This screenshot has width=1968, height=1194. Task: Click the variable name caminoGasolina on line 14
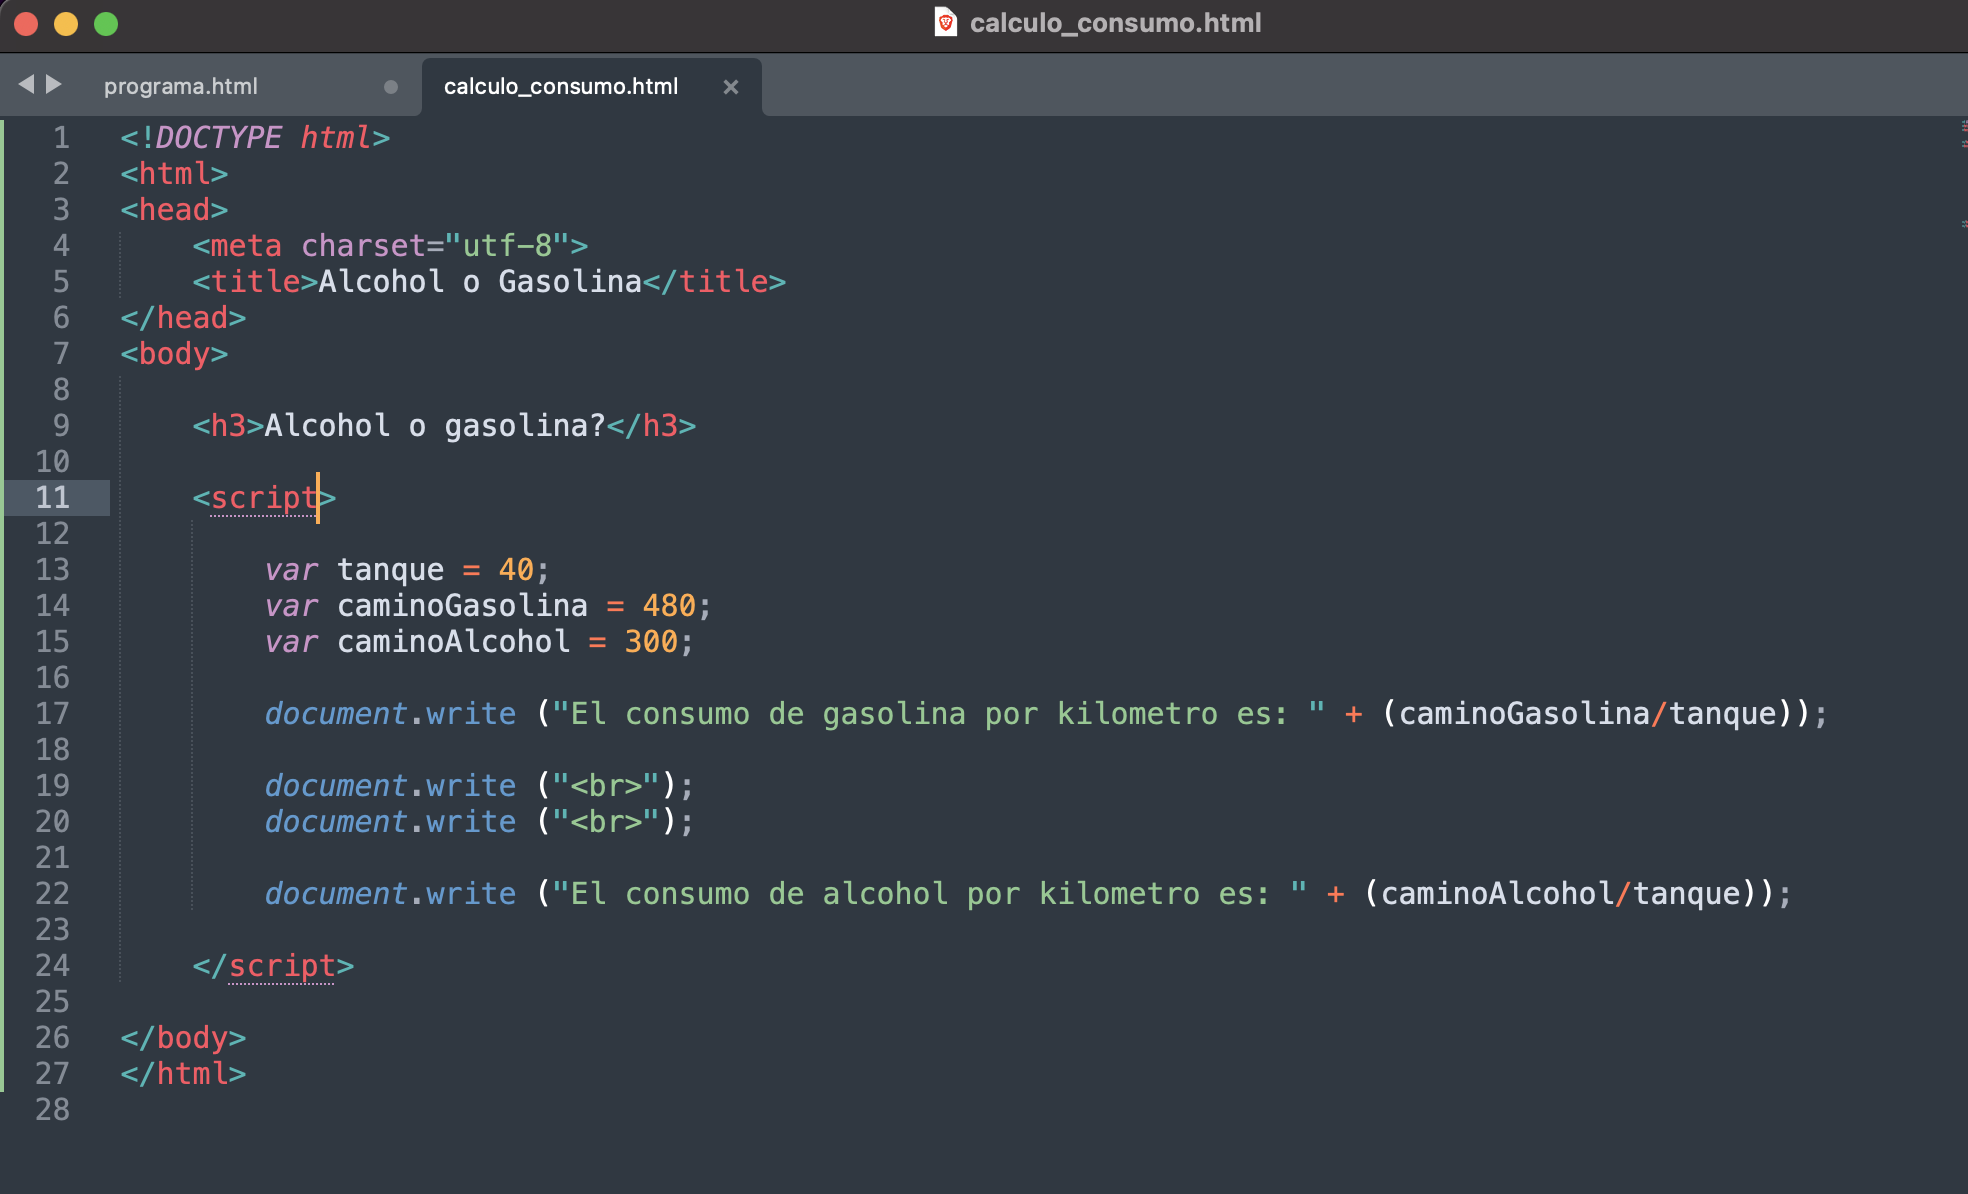pyautogui.click(x=462, y=605)
